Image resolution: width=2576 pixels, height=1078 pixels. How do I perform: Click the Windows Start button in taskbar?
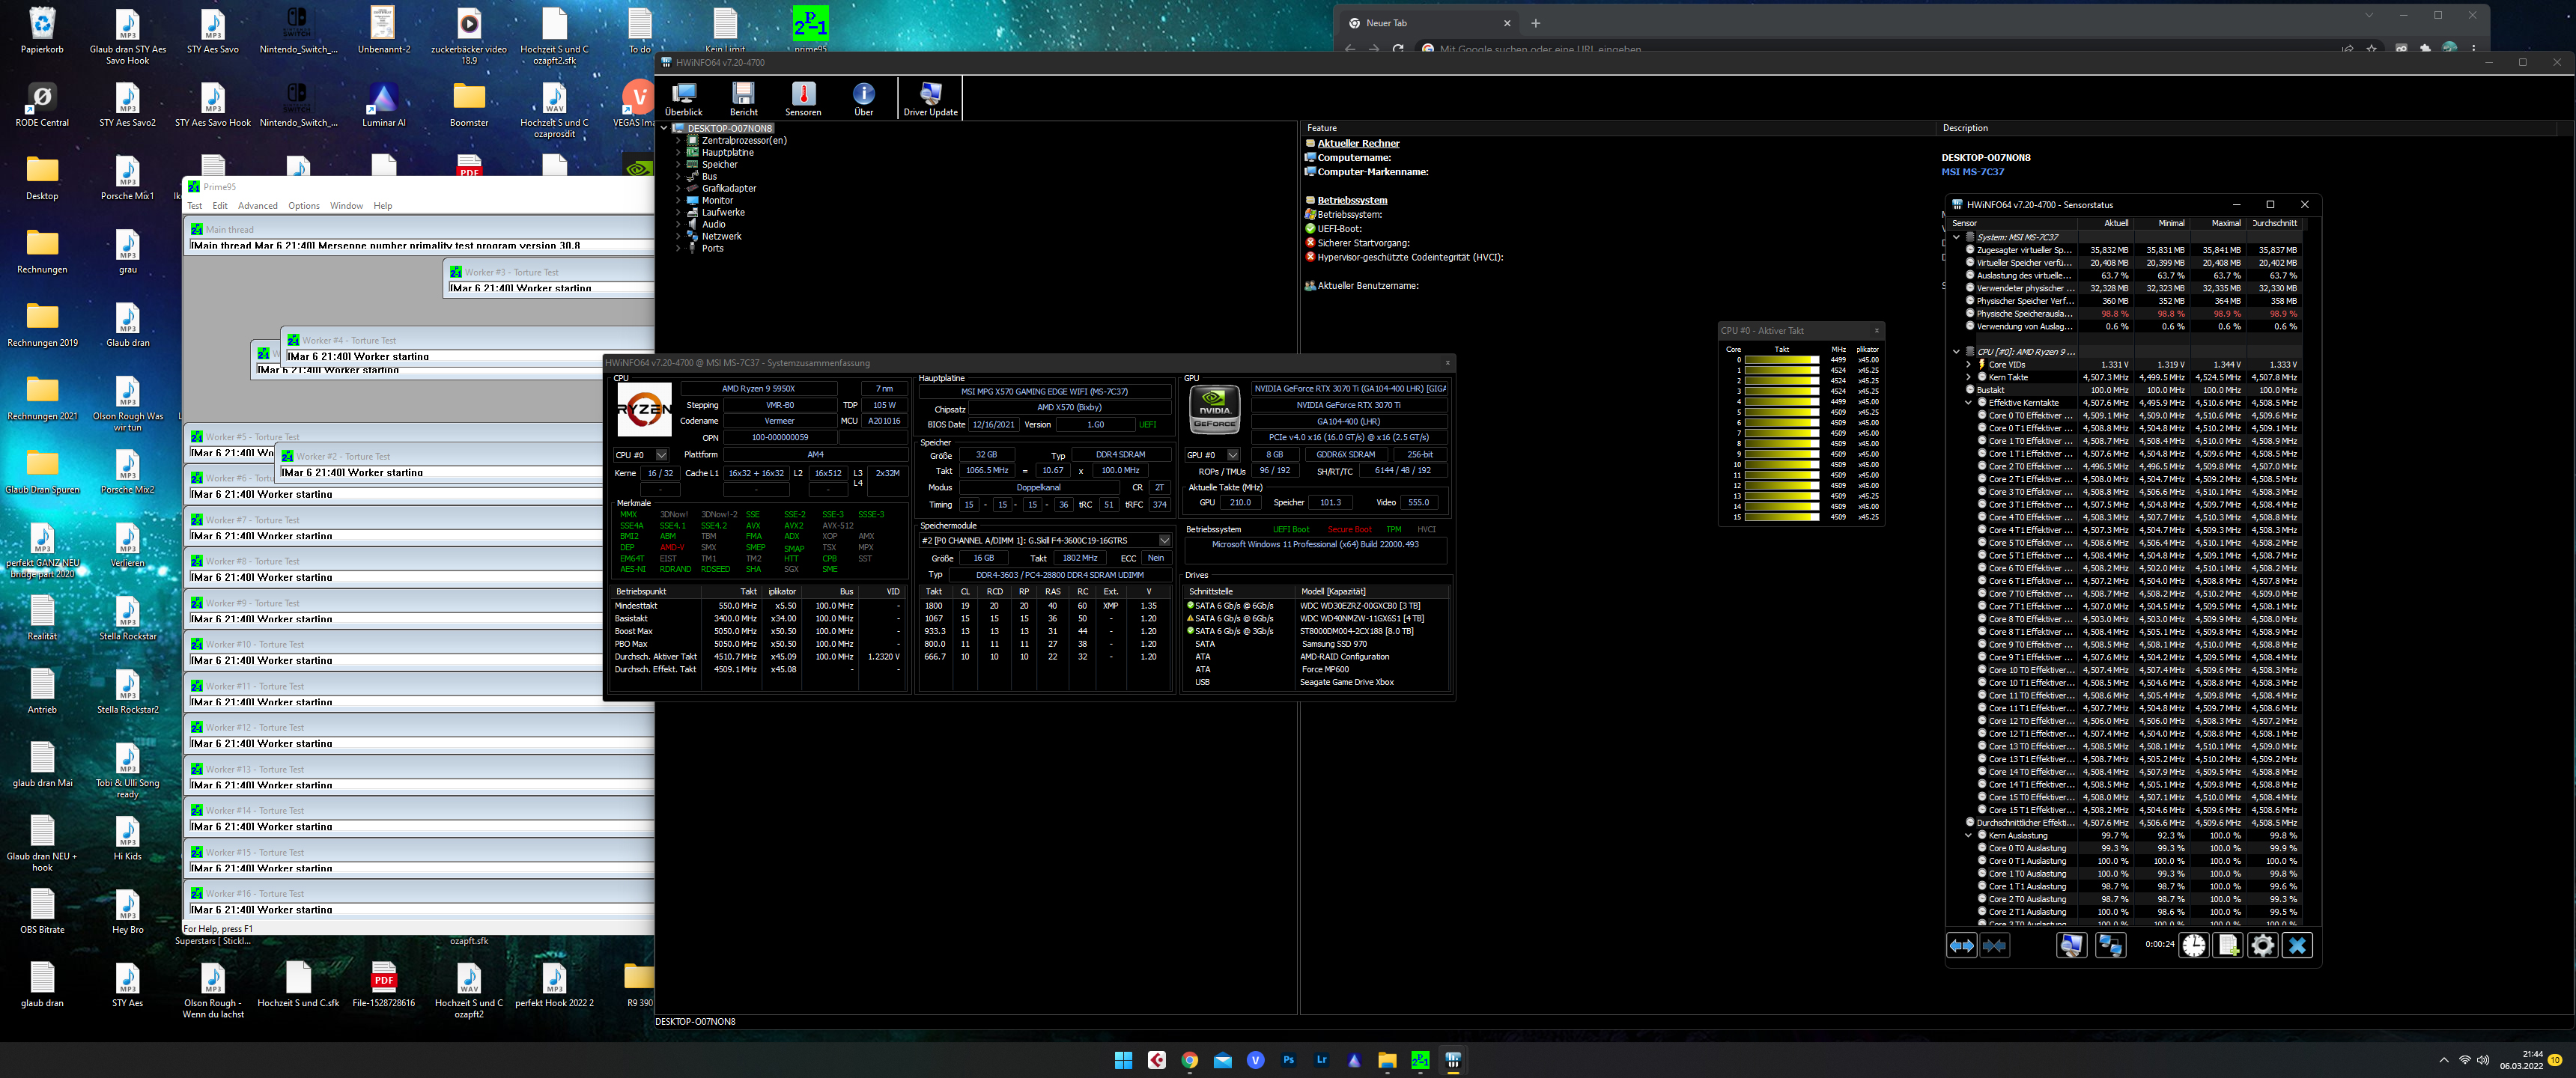point(1123,1060)
